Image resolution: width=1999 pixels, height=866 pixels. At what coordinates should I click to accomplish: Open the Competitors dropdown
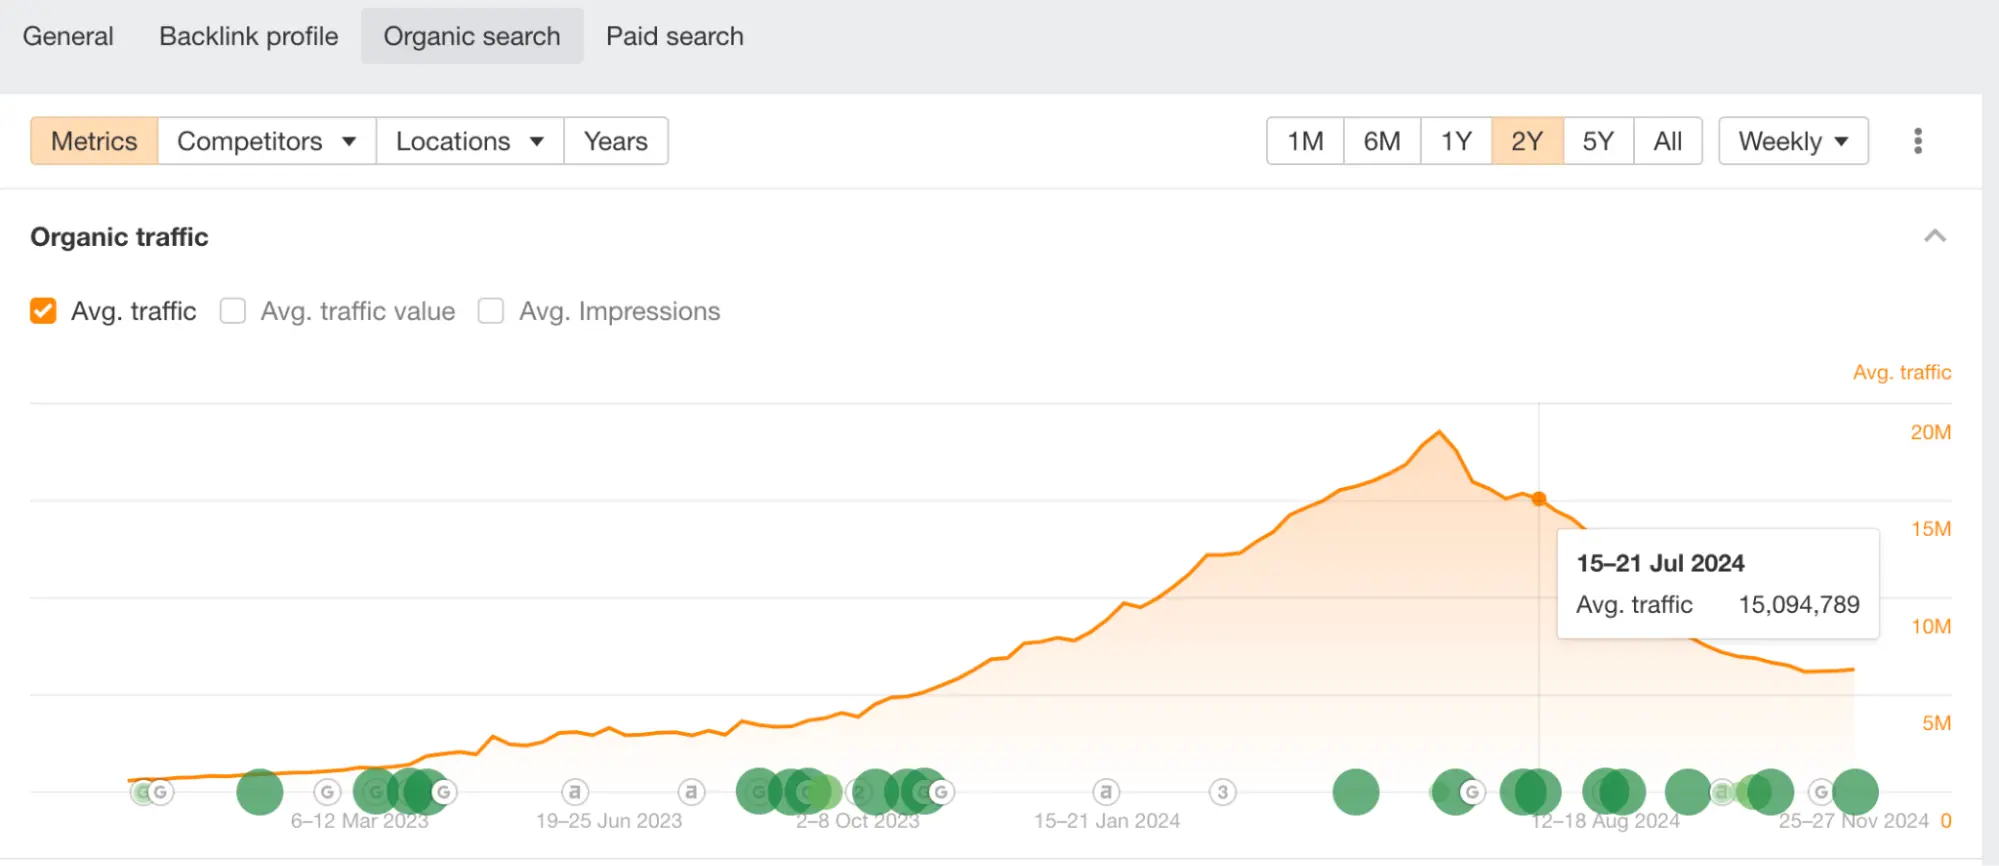[x=267, y=141]
